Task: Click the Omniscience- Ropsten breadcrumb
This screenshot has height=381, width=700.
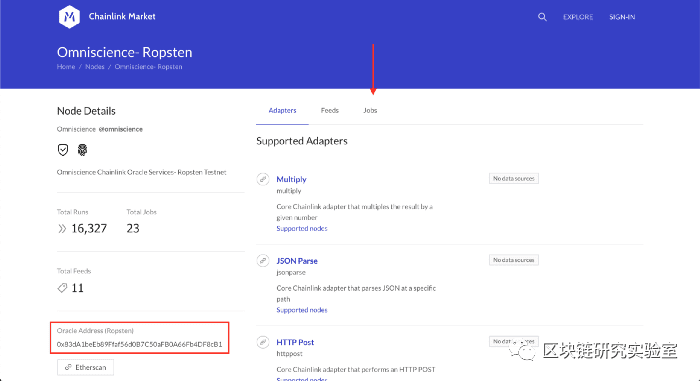Action: click(148, 67)
